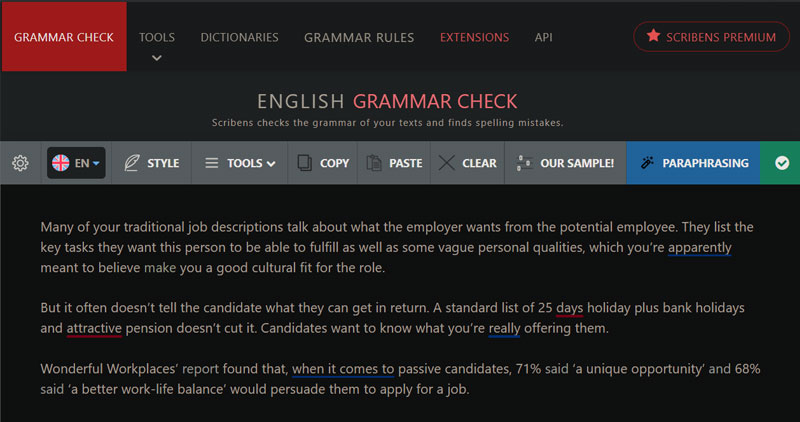Open the EN language flag dropdown
The image size is (800, 422).
(x=76, y=163)
